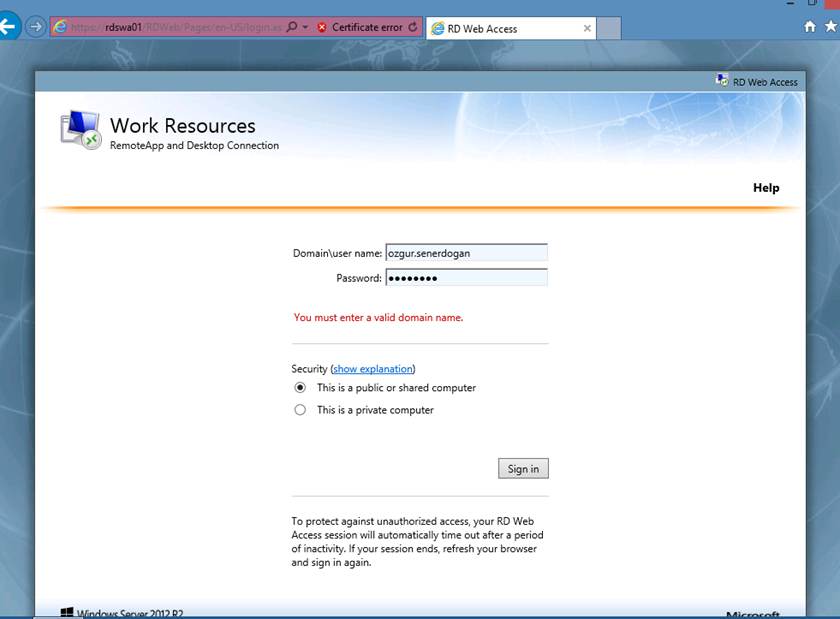Focus the Domain\user name field
840x619 pixels.
click(467, 253)
